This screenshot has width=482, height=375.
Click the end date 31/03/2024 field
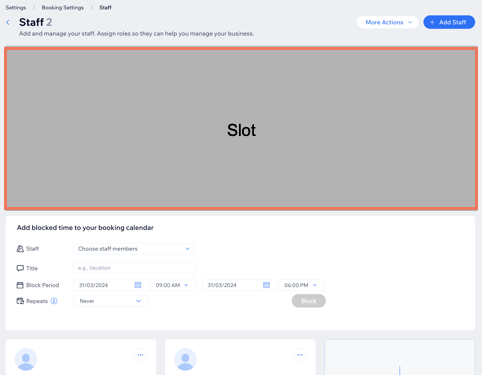[239, 285]
